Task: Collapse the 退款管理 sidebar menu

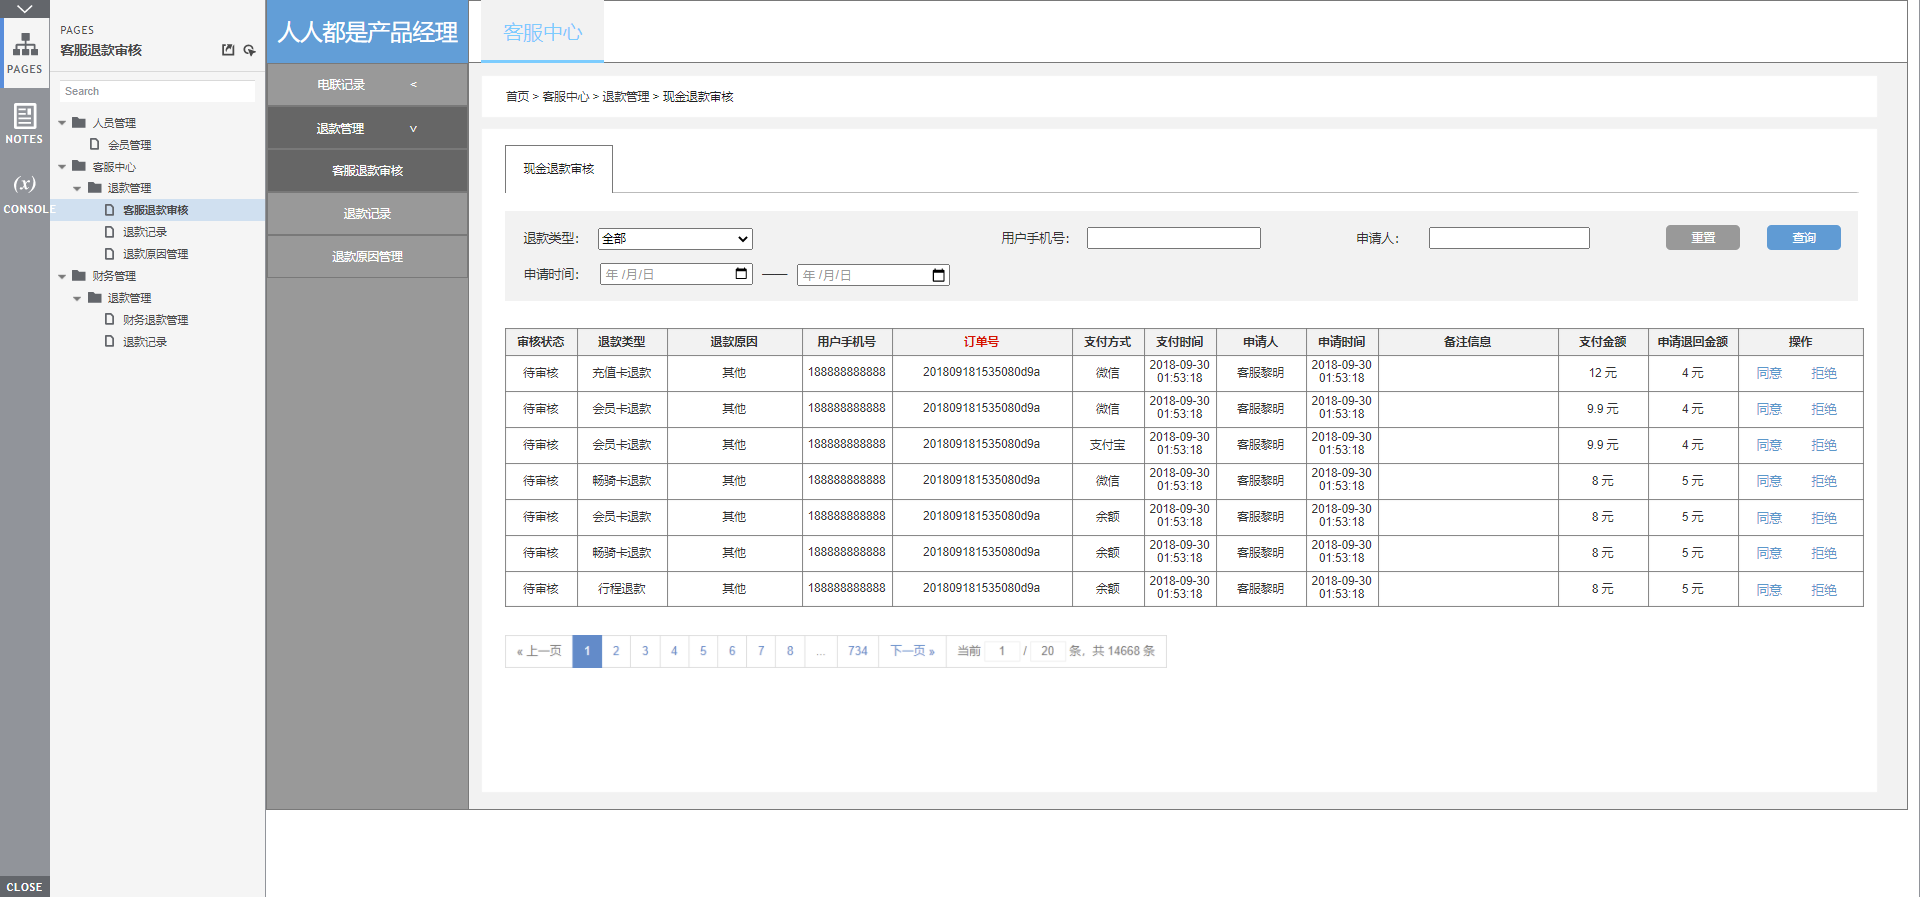Action: (367, 128)
